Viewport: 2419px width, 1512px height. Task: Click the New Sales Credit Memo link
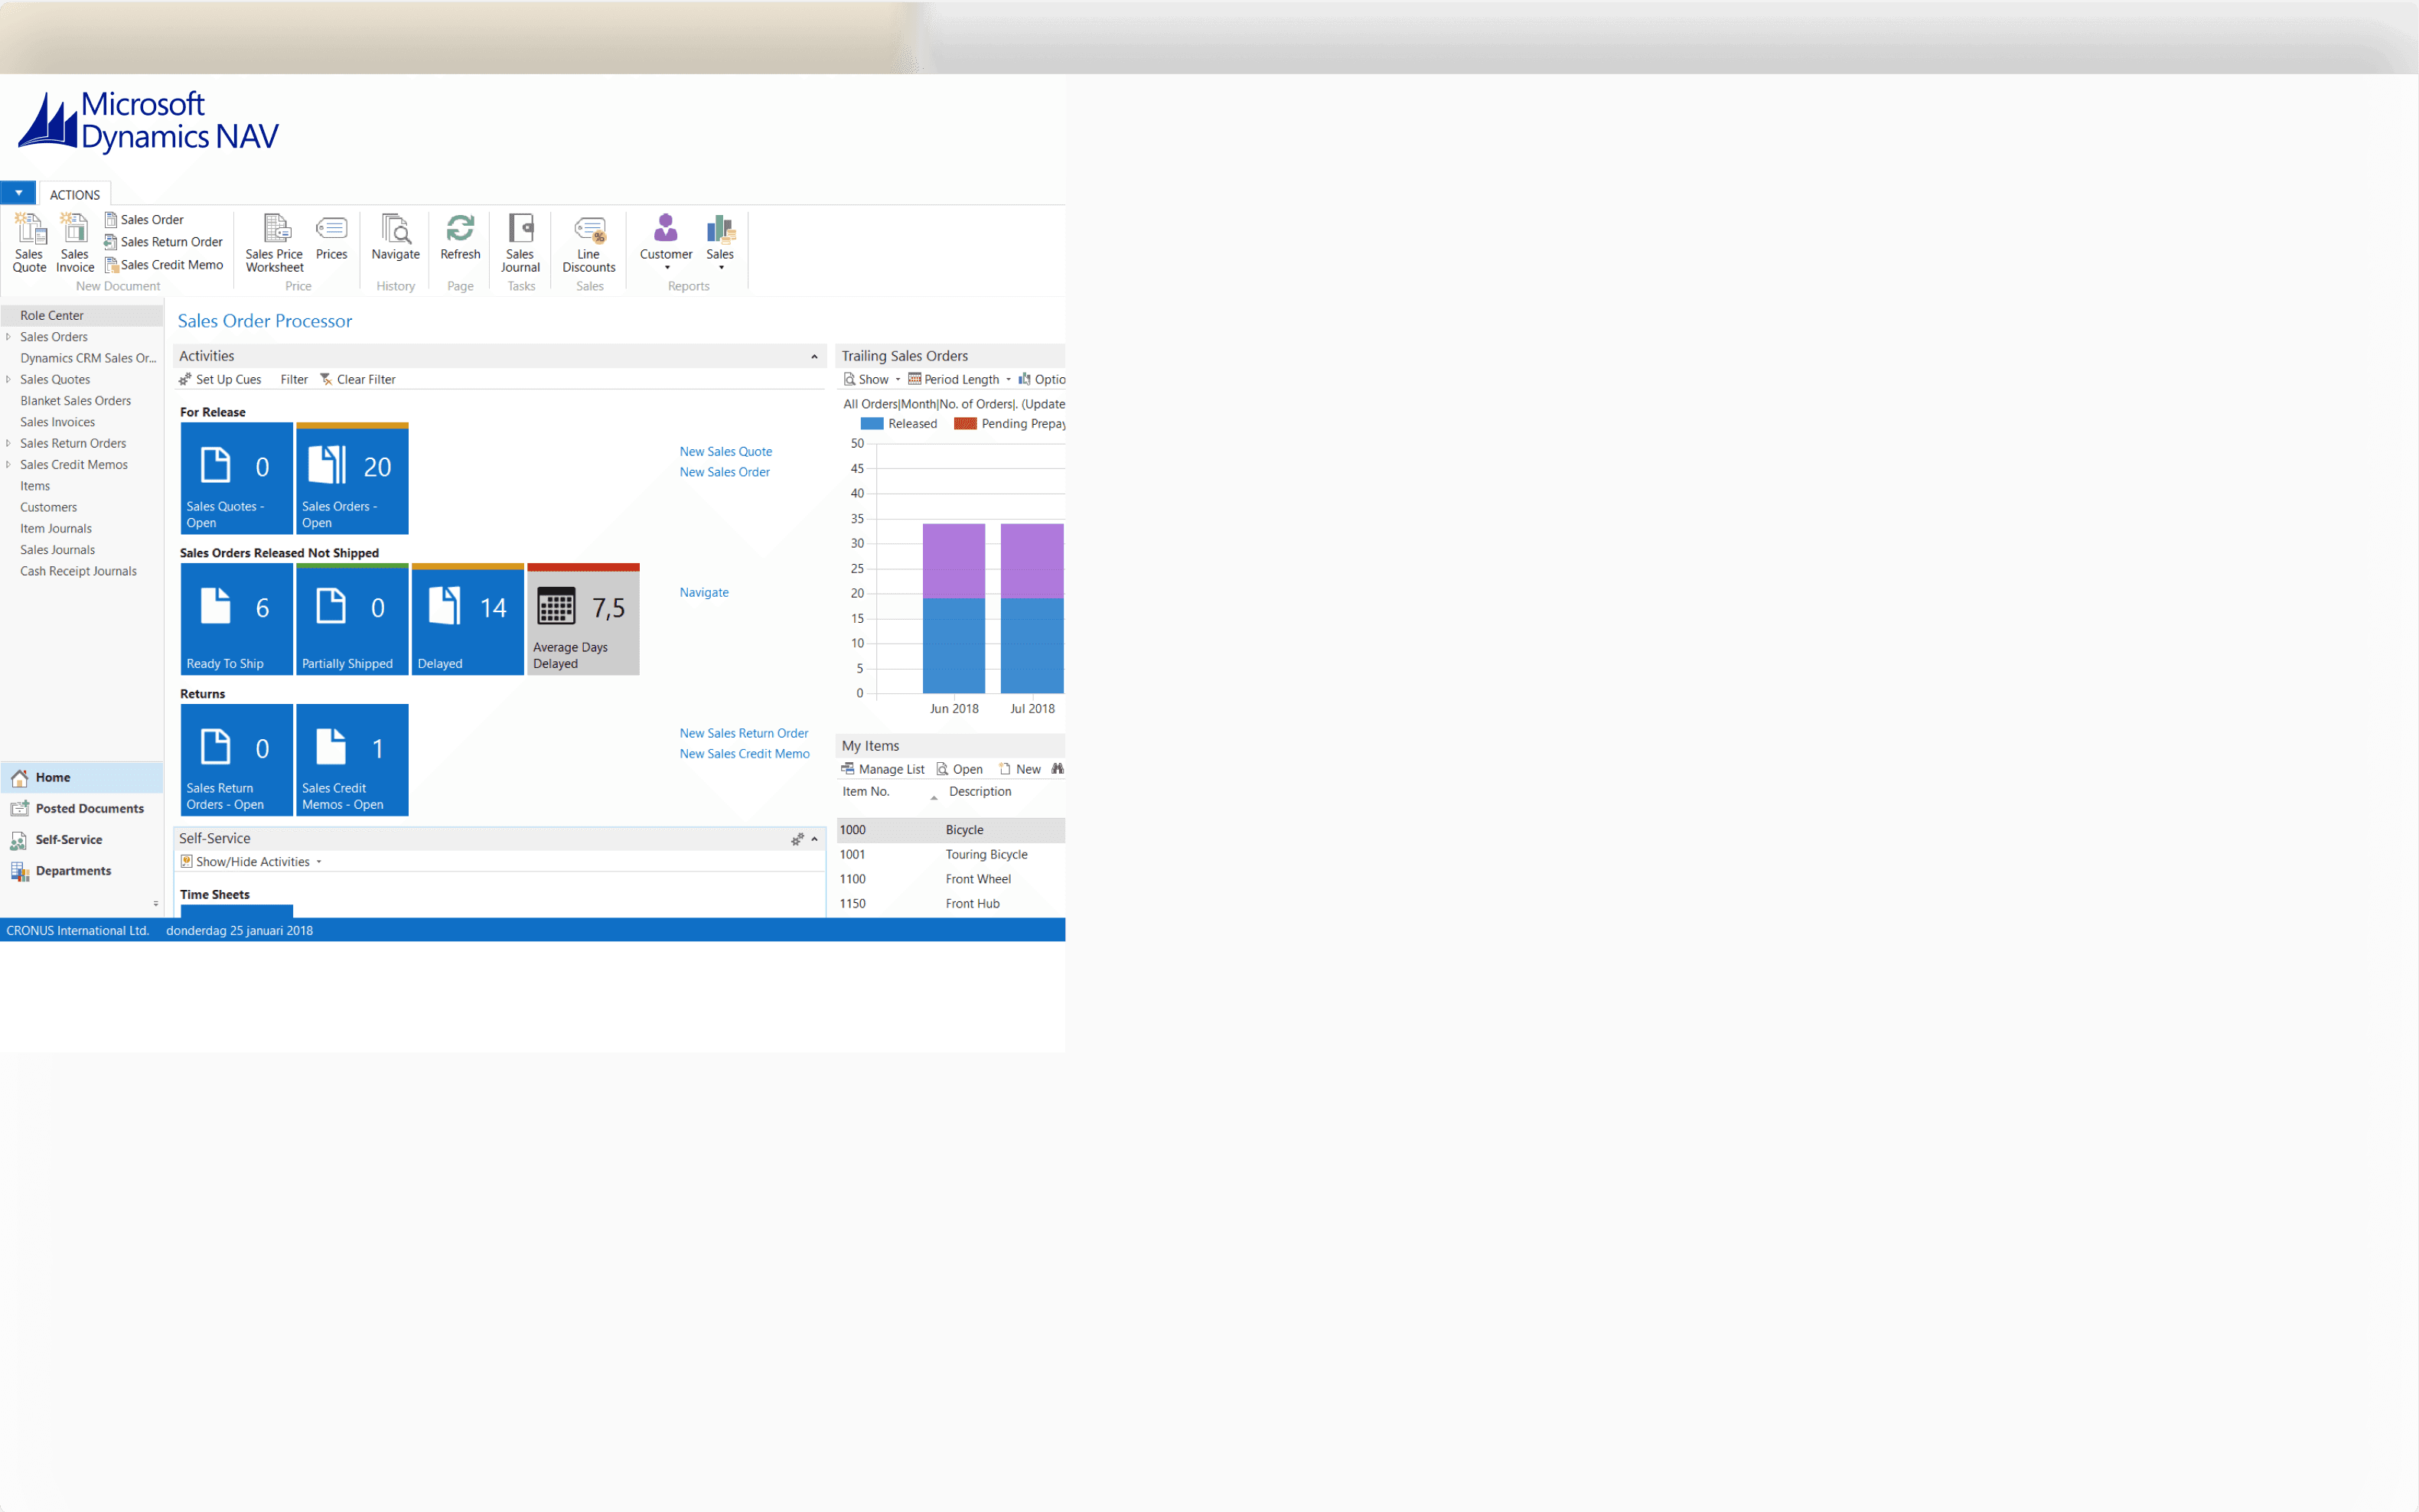(745, 755)
